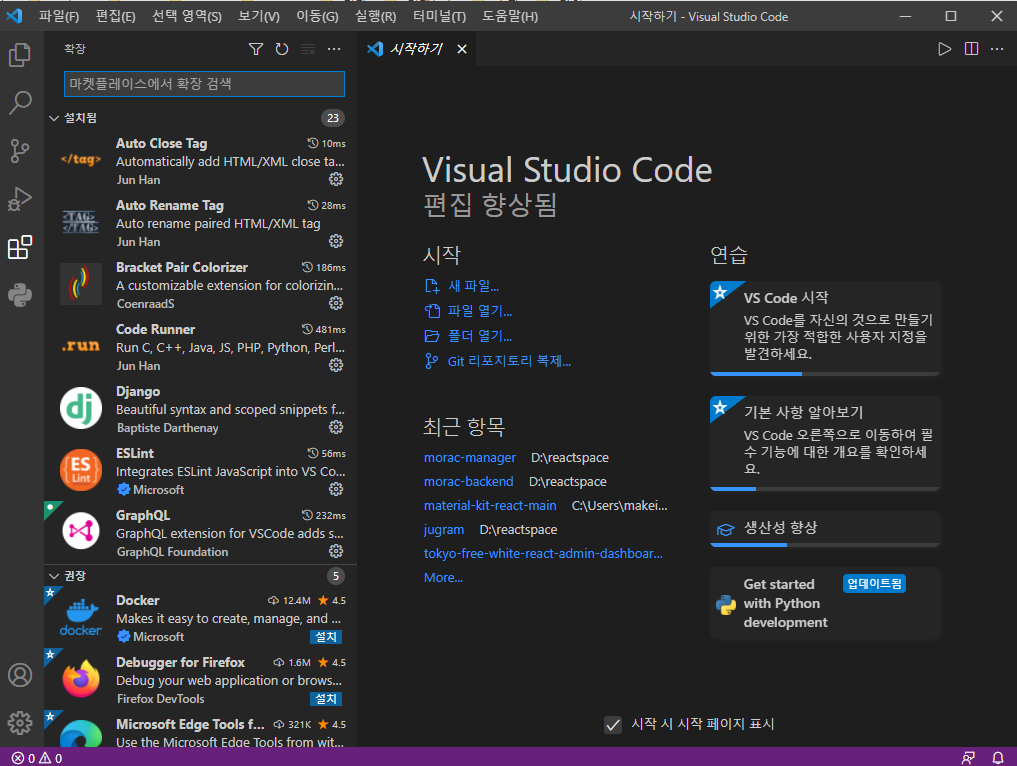Open recent project jugram
The width and height of the screenshot is (1017, 766).
click(x=444, y=530)
